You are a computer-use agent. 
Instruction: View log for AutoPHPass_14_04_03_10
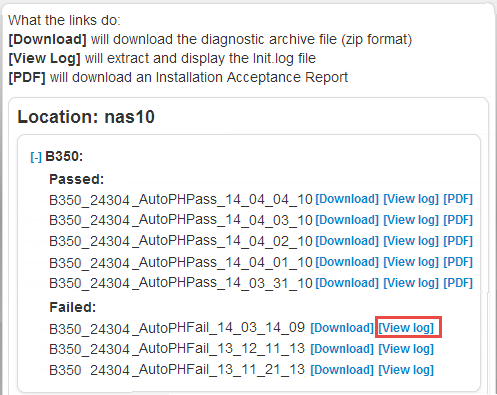411,220
